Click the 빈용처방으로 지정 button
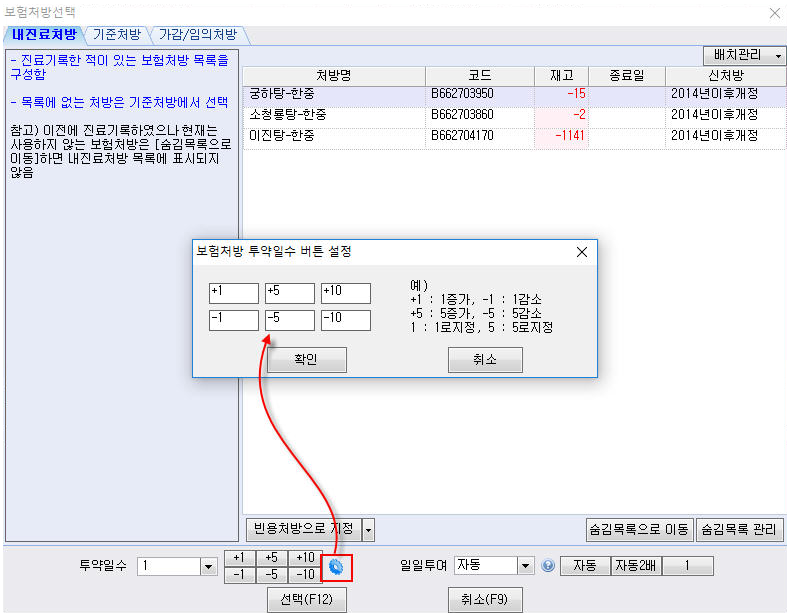The height and width of the screenshot is (616, 791). pyautogui.click(x=304, y=529)
